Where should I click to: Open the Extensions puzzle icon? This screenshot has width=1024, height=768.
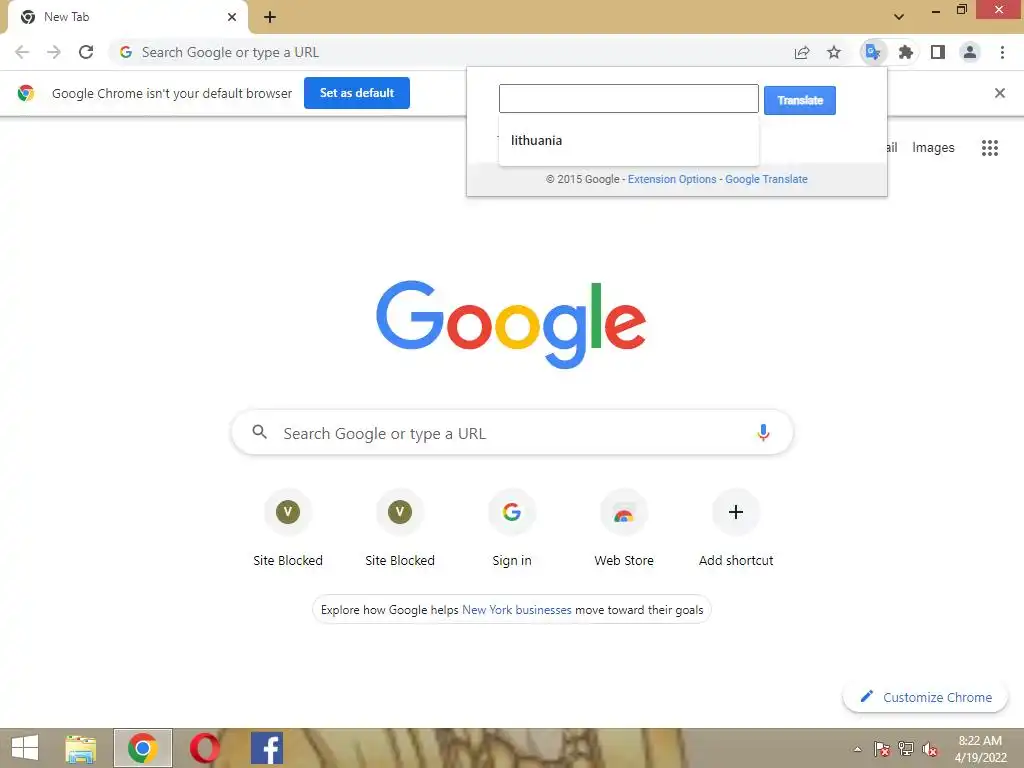click(906, 52)
